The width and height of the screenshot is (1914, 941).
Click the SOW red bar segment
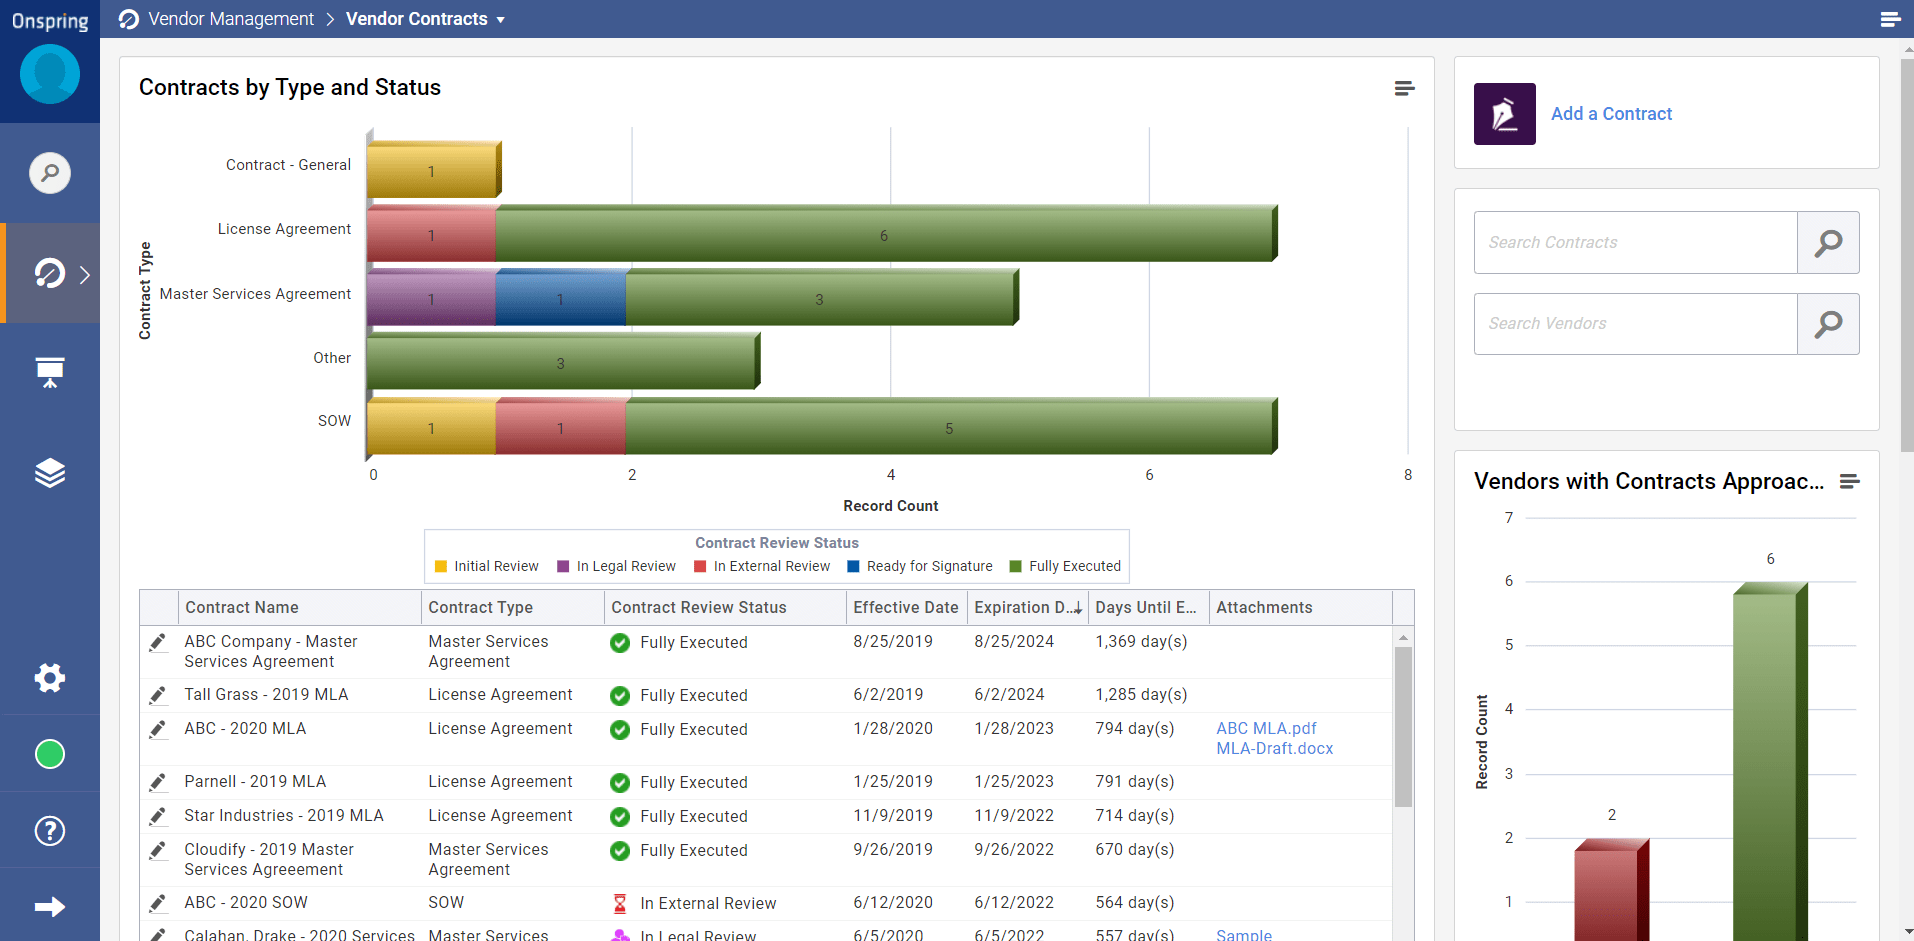pos(560,428)
